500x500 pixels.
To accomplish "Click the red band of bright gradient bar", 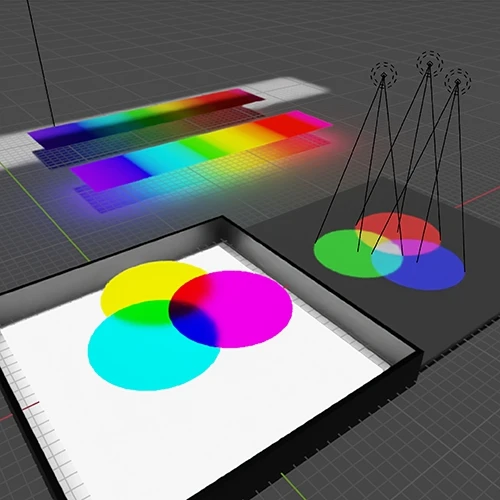I will coord(278,128).
